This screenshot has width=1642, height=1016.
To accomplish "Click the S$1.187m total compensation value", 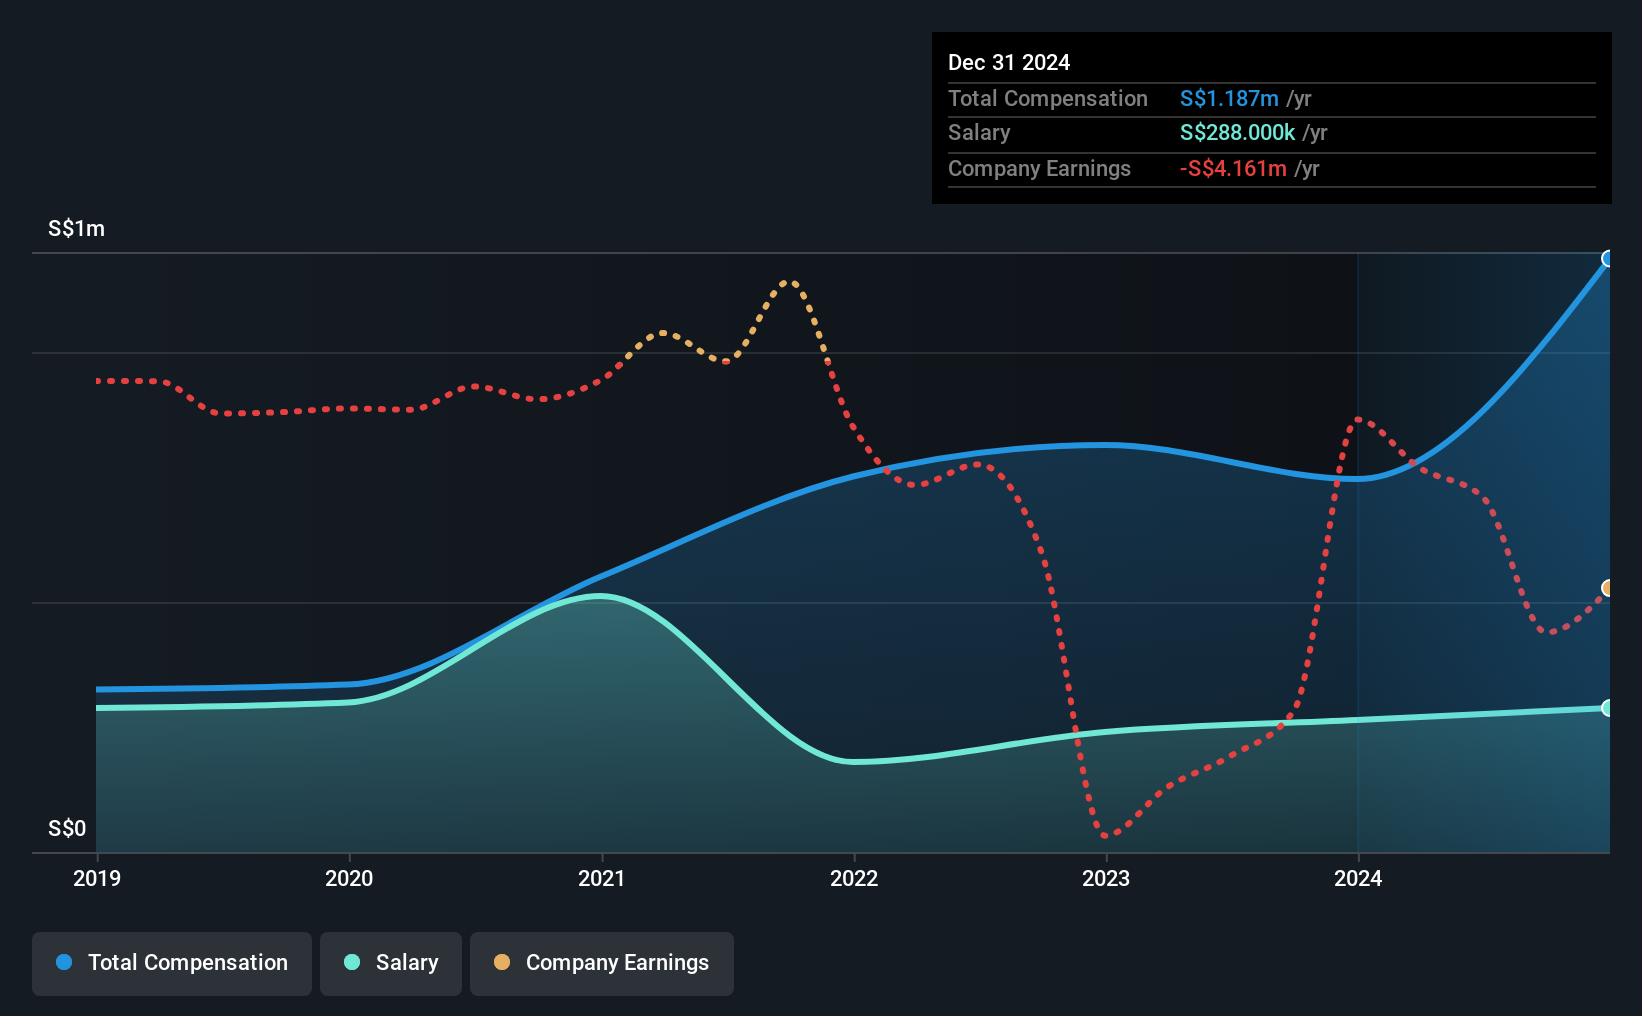I will (1229, 98).
